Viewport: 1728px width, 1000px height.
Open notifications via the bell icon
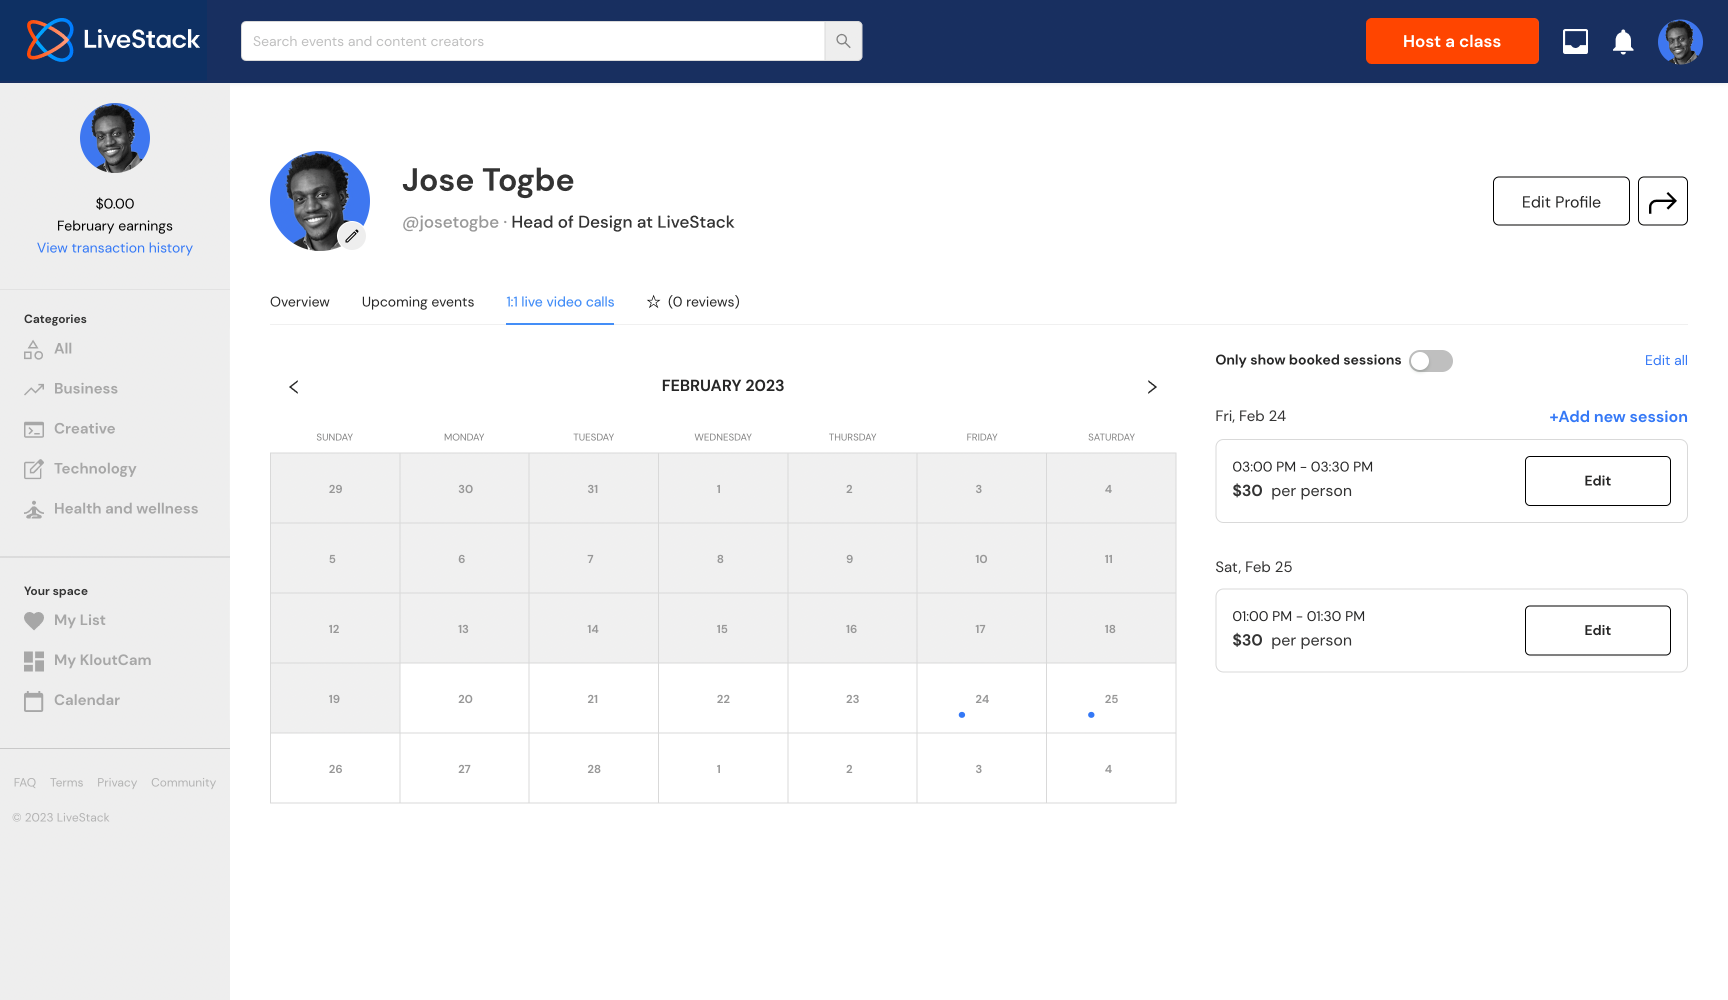pyautogui.click(x=1622, y=41)
